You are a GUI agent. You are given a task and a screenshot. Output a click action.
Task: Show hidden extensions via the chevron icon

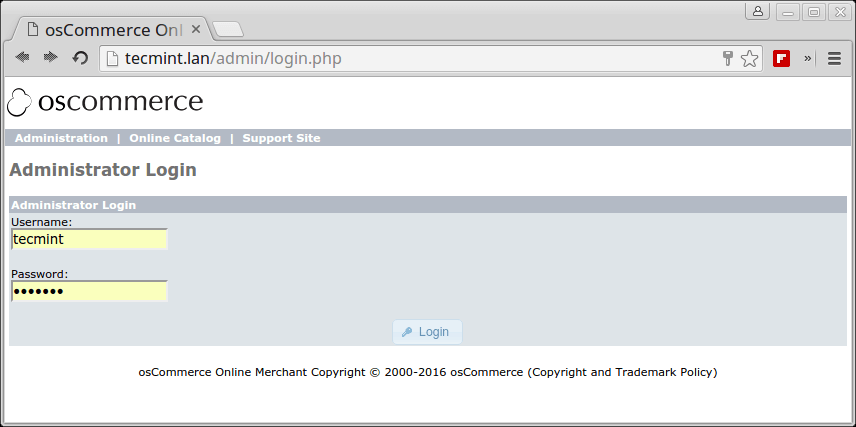(x=807, y=58)
